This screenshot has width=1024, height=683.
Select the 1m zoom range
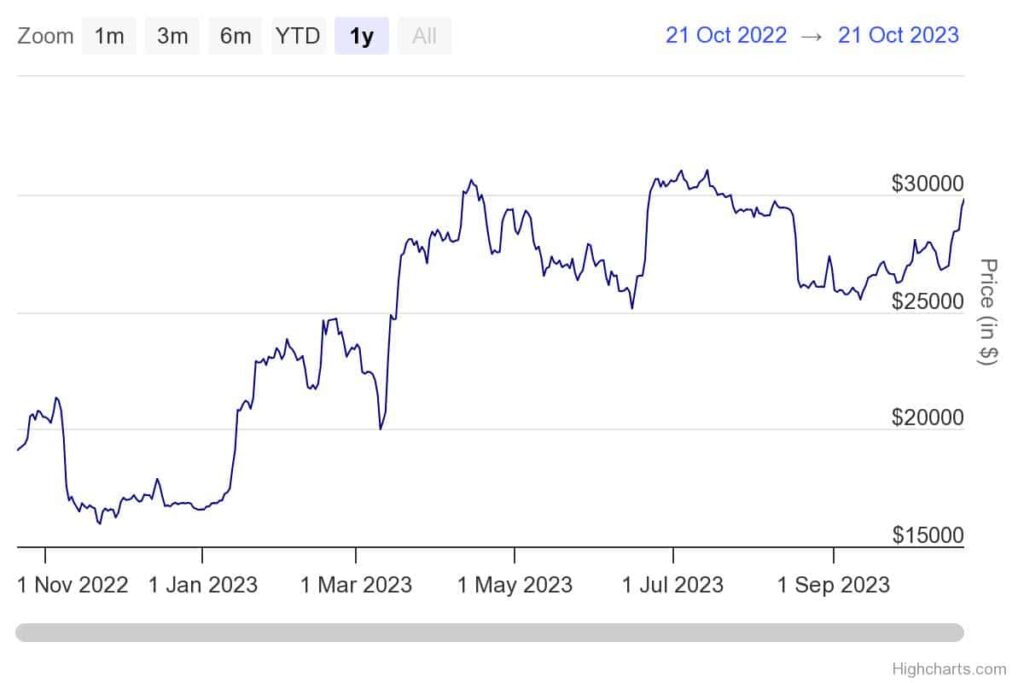click(109, 37)
